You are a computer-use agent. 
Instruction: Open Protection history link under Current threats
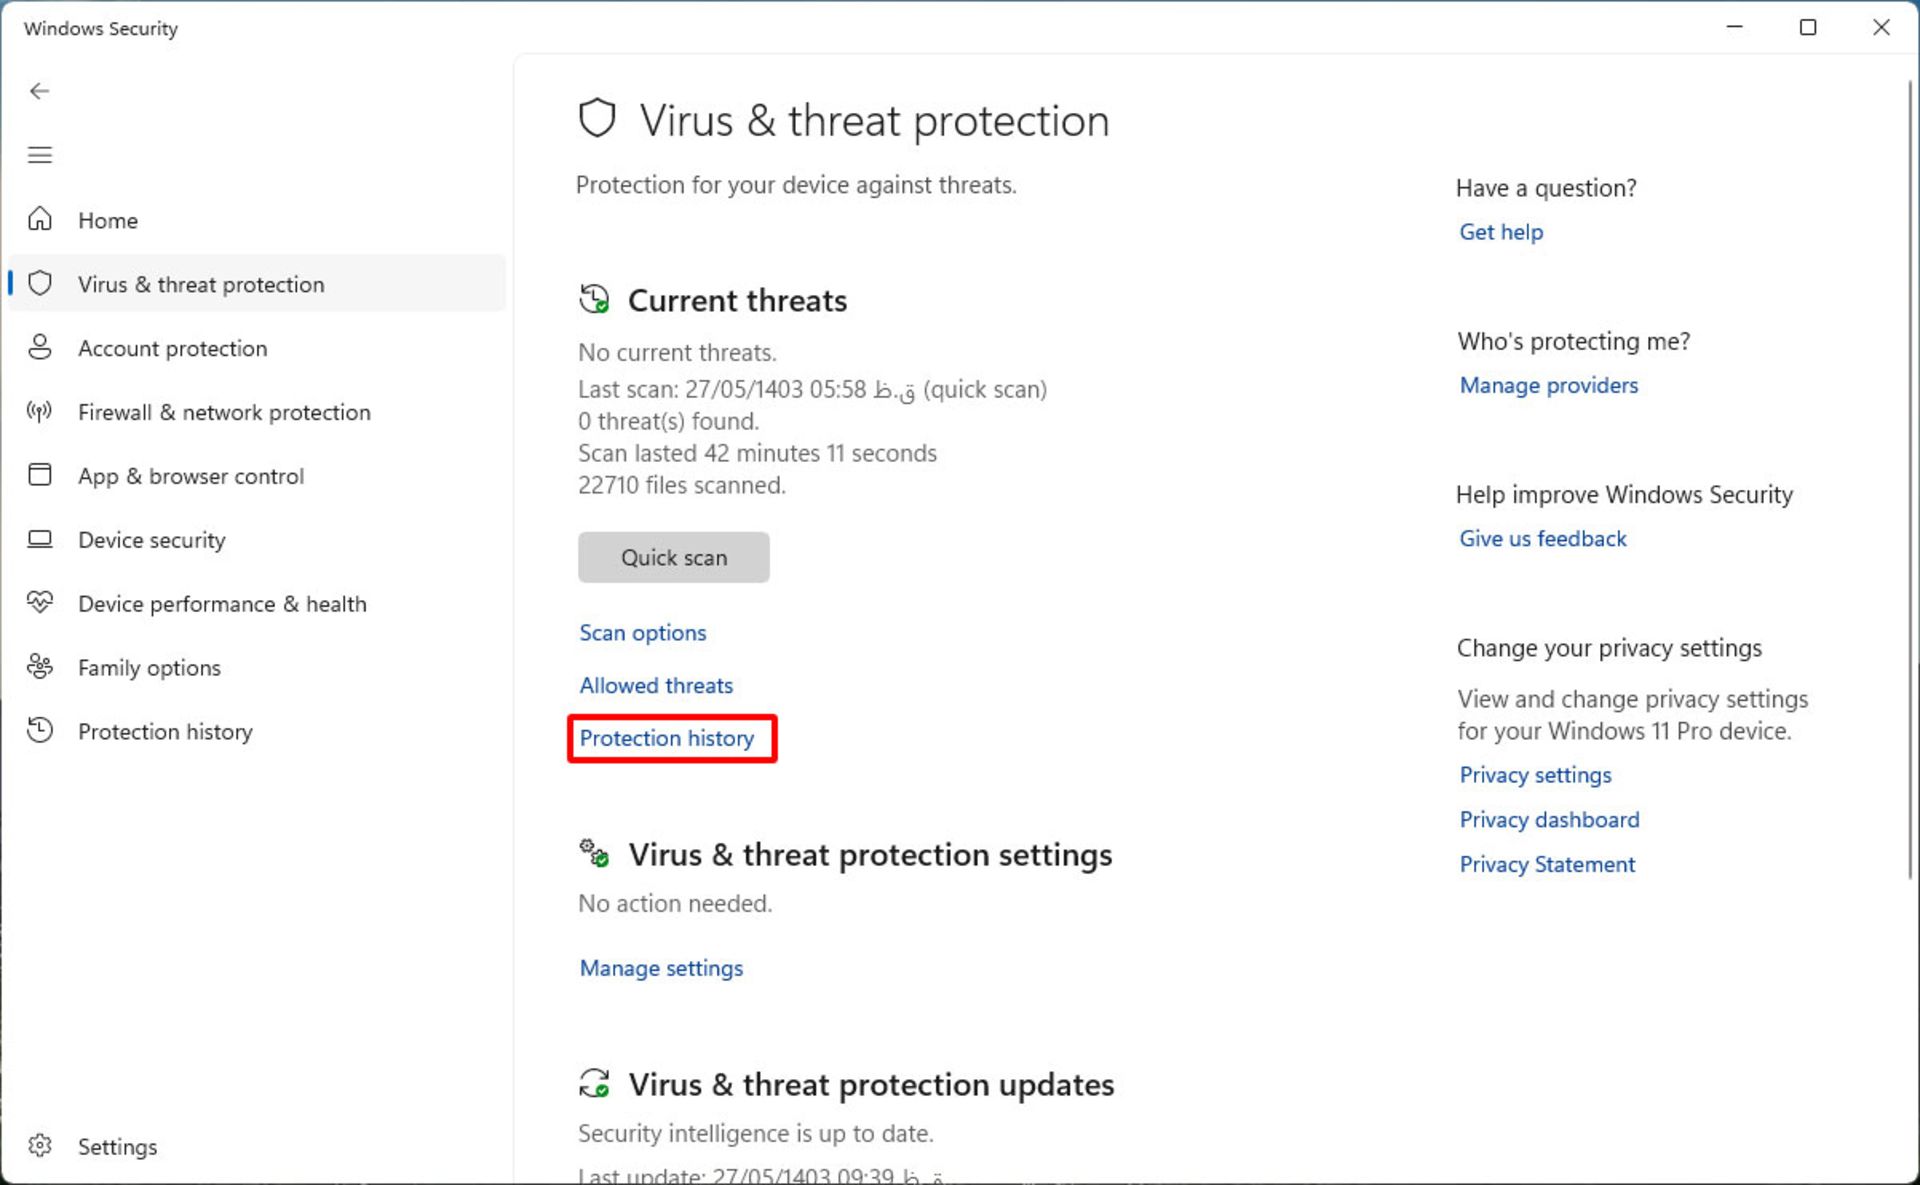click(667, 738)
